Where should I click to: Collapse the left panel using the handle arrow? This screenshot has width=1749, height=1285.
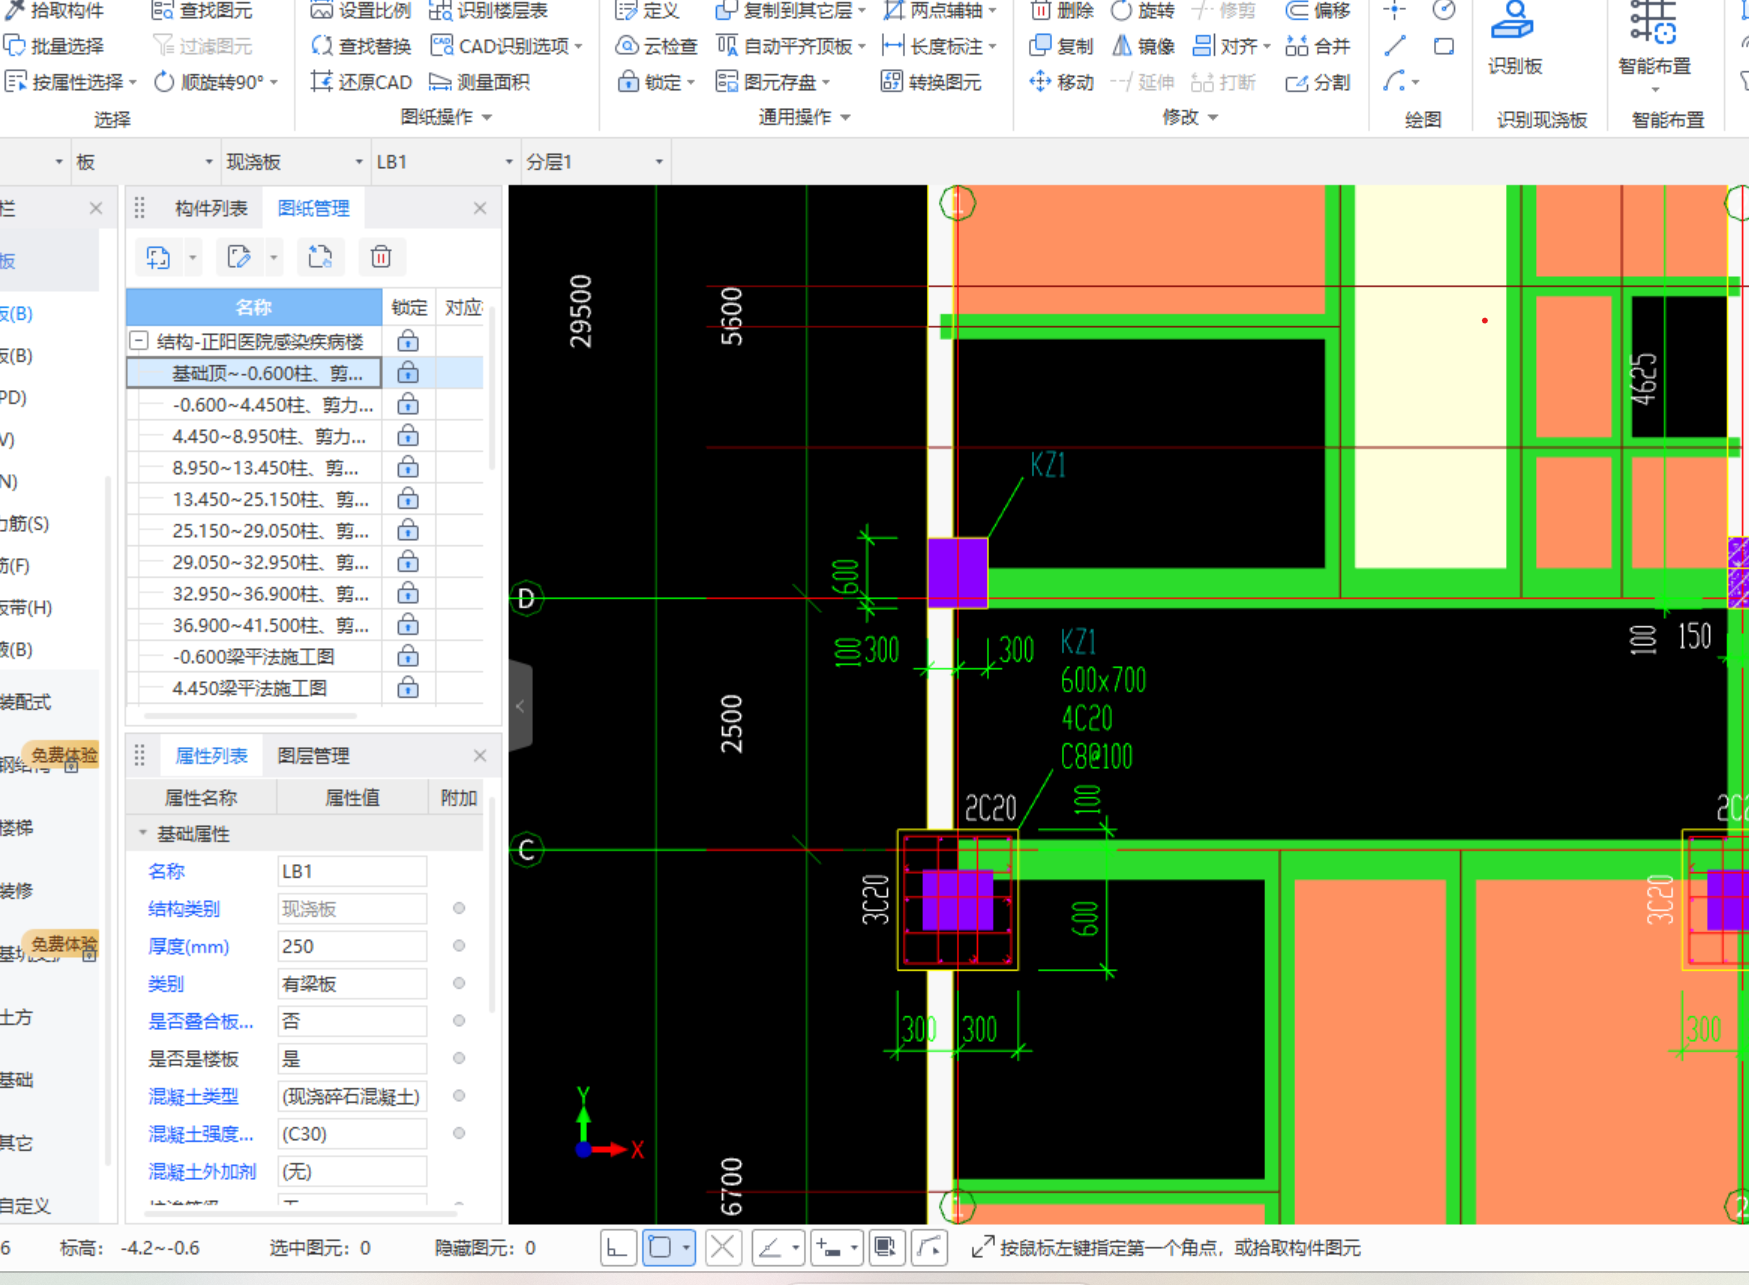pos(520,706)
